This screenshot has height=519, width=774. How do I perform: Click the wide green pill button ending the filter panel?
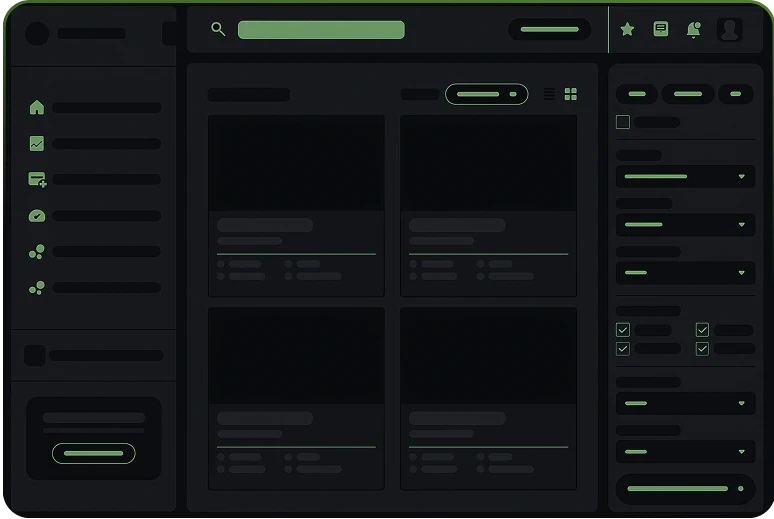[x=685, y=489]
